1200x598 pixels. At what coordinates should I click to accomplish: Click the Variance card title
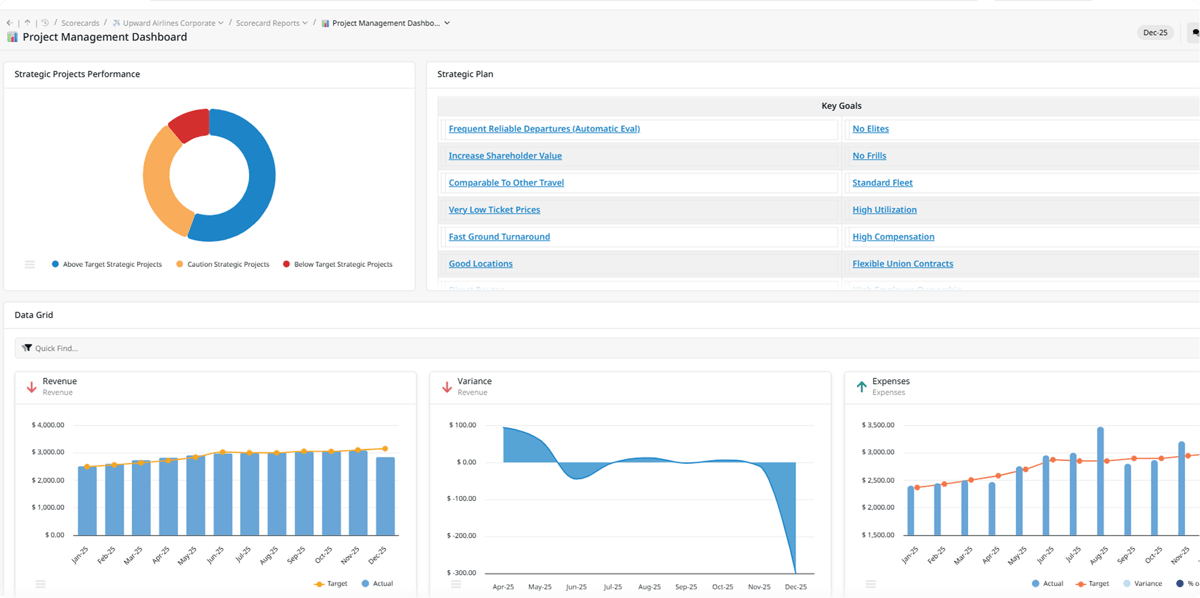(x=474, y=381)
